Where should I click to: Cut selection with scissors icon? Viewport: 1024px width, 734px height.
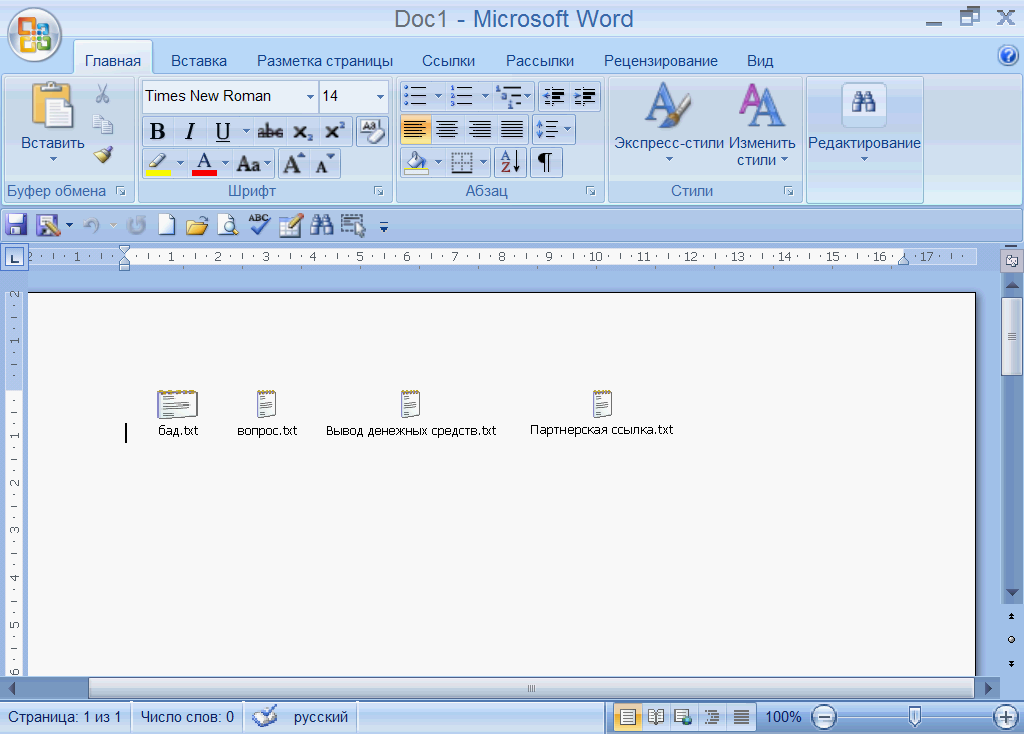click(x=102, y=93)
